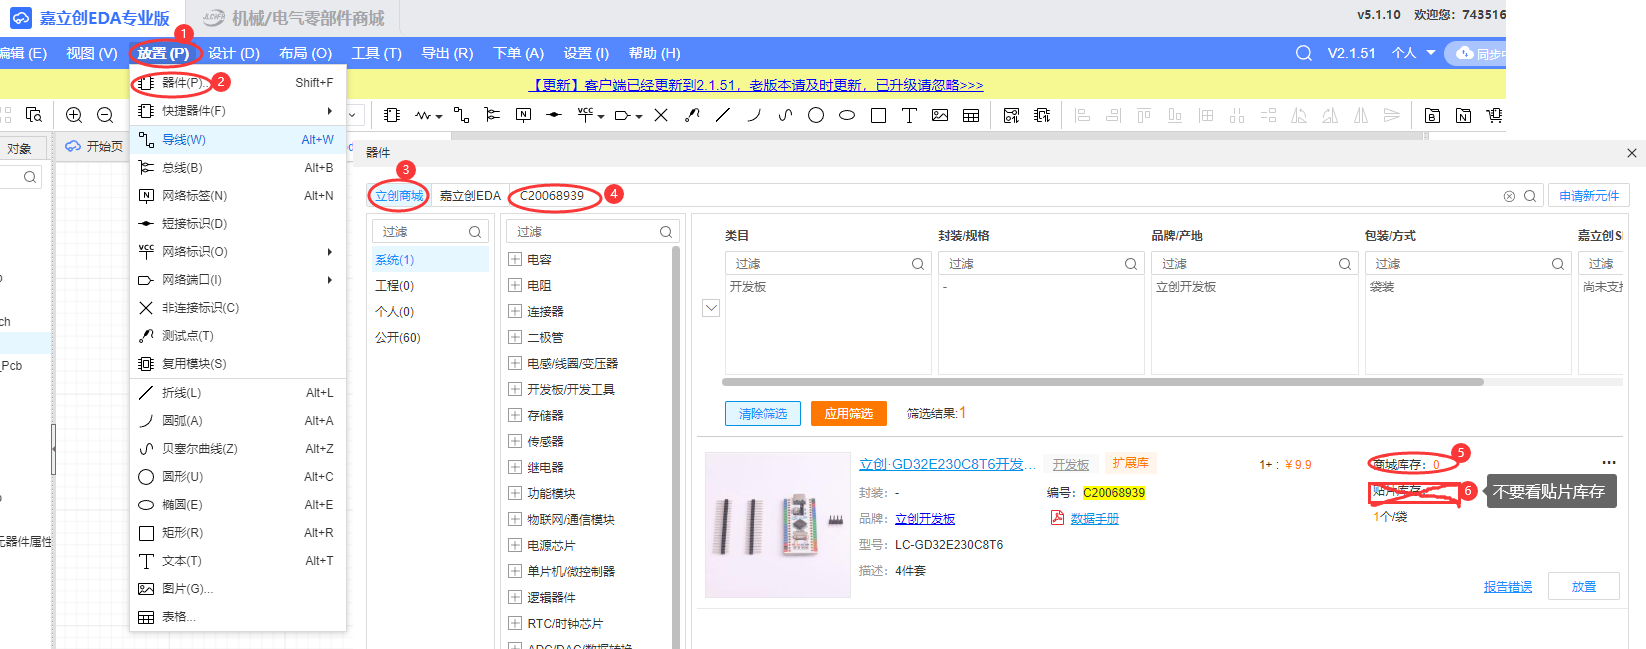Click the zoom out magnifier icon
Image resolution: width=1646 pixels, height=649 pixels.
pyautogui.click(x=105, y=115)
